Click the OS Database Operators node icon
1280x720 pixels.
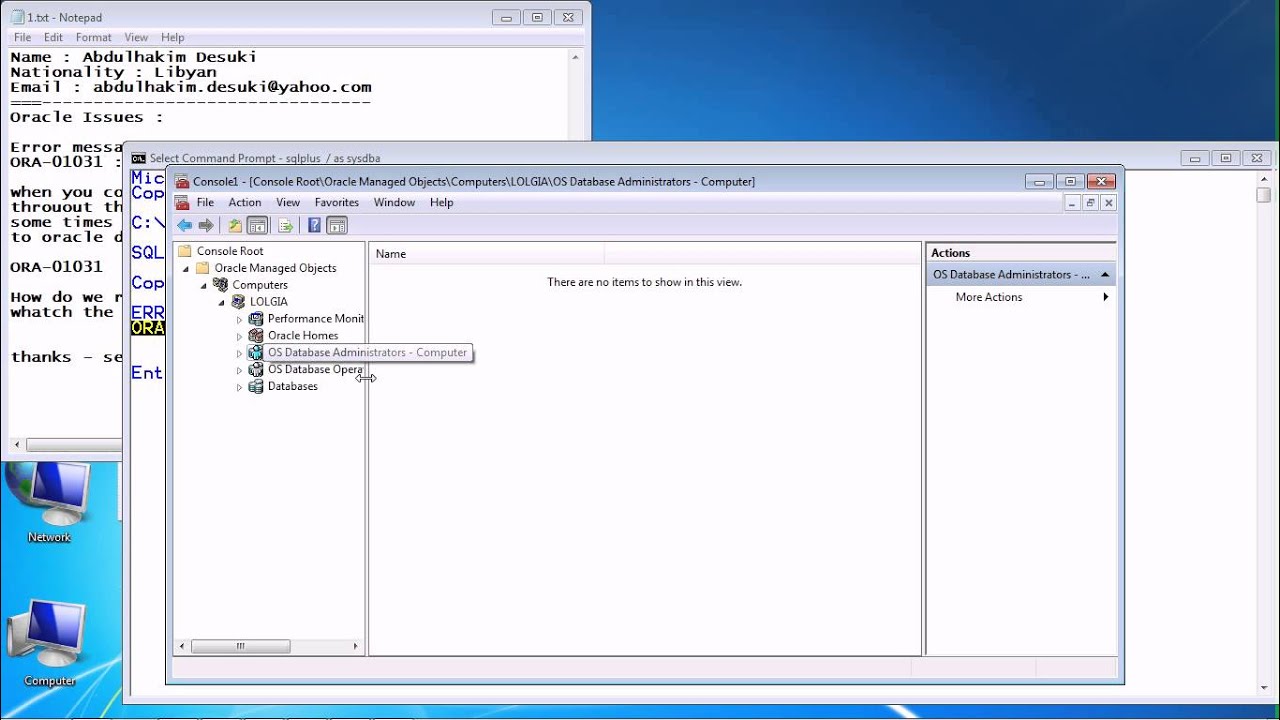pos(256,369)
